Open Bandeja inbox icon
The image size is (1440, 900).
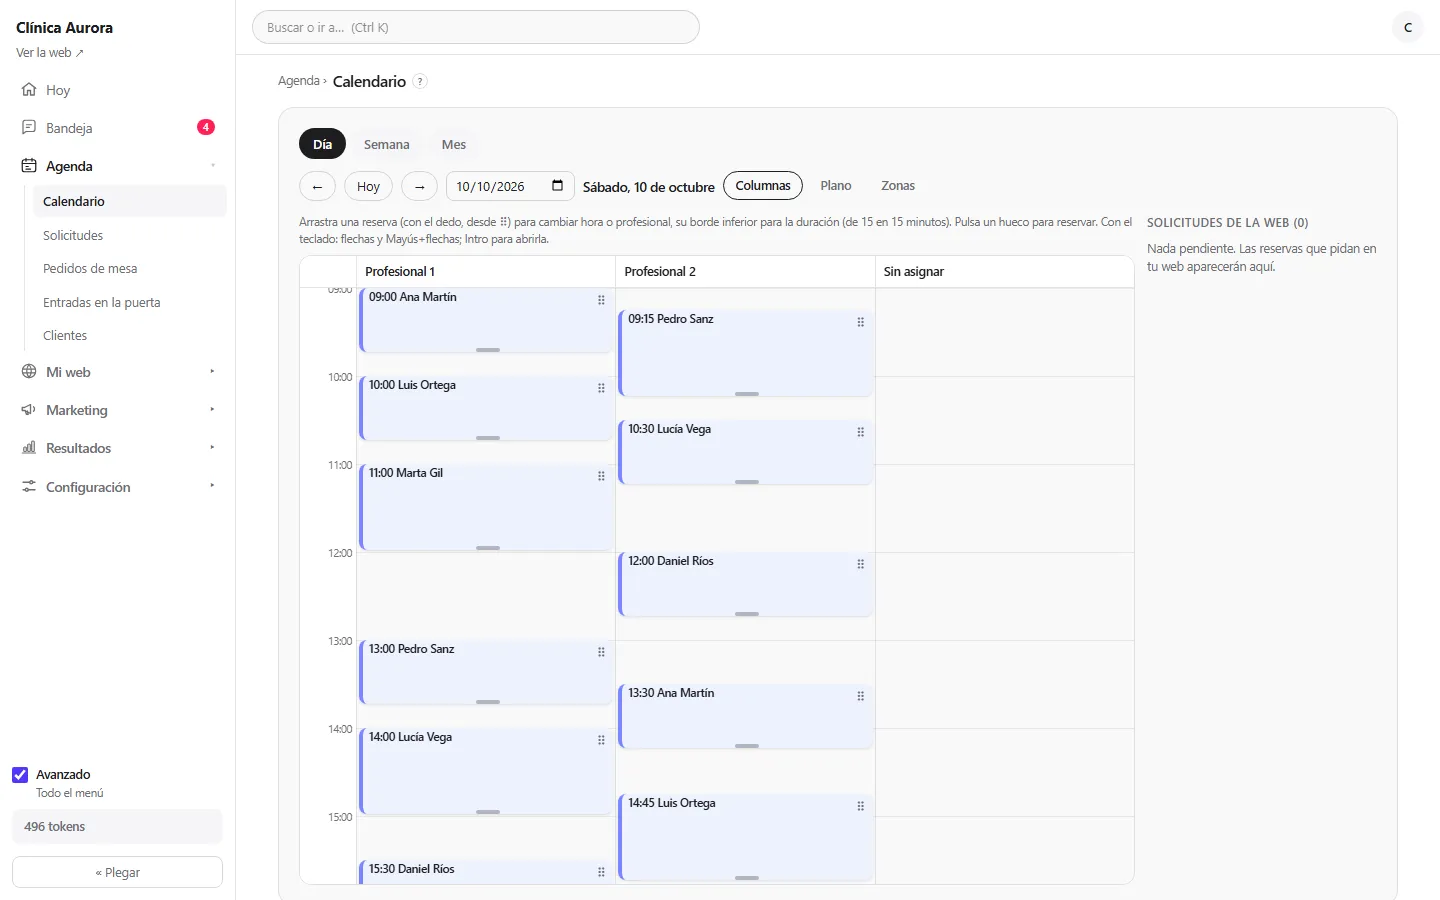click(29, 128)
